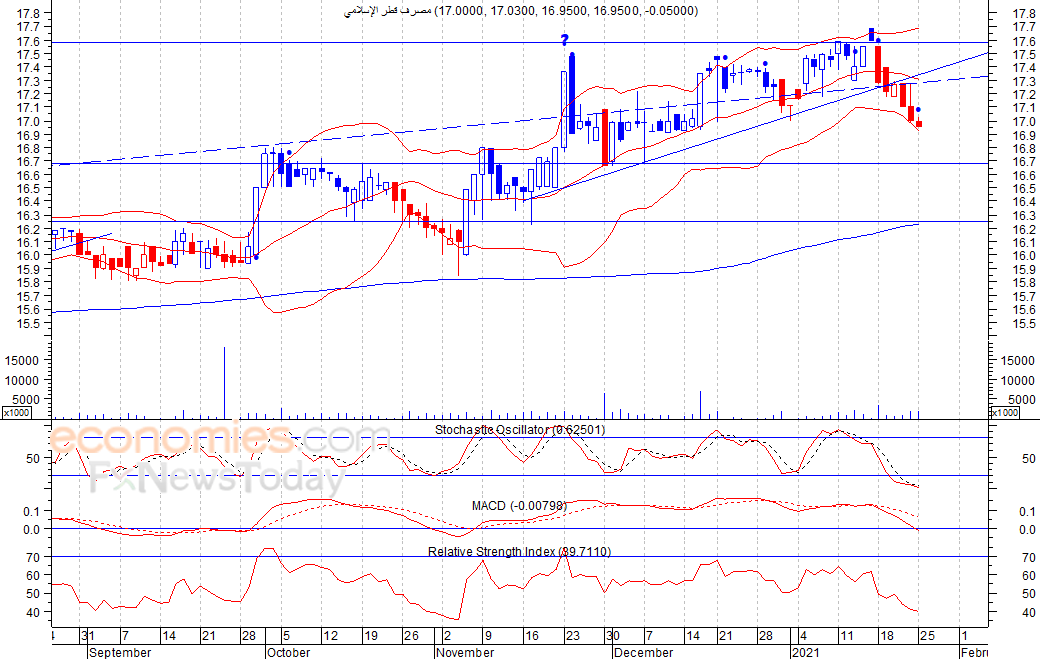Click the December month label
The width and height of the screenshot is (1040, 659).
(x=643, y=652)
